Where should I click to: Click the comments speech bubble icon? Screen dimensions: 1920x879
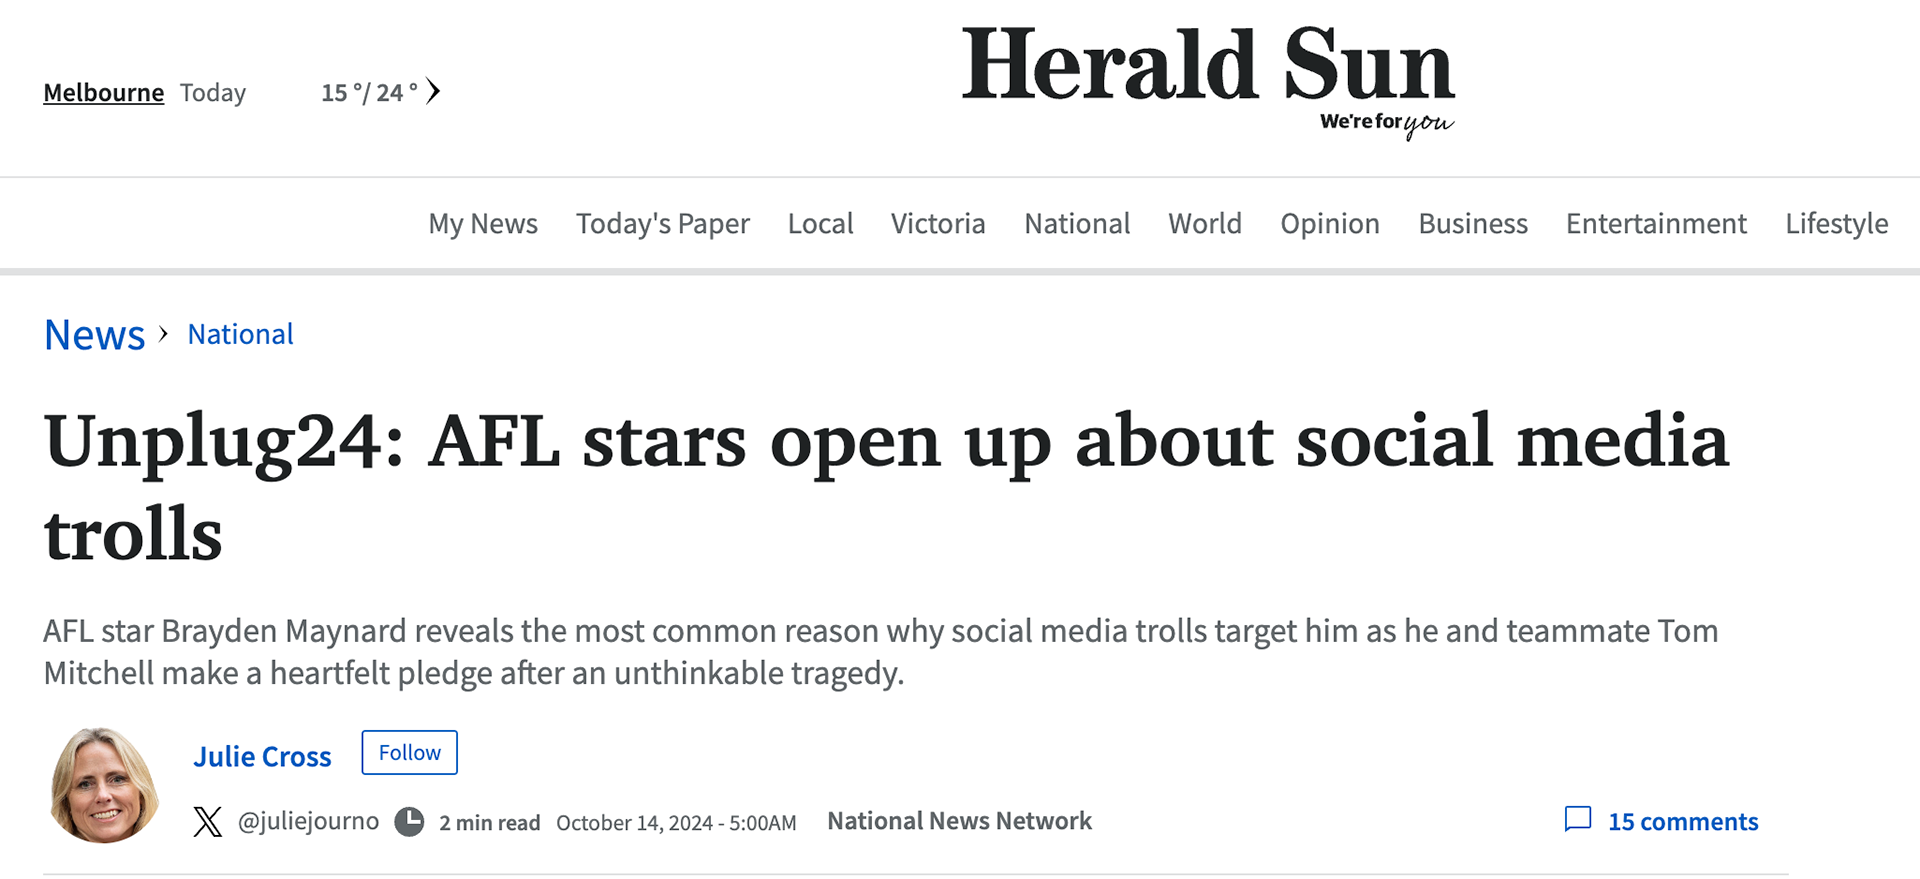tap(1577, 820)
